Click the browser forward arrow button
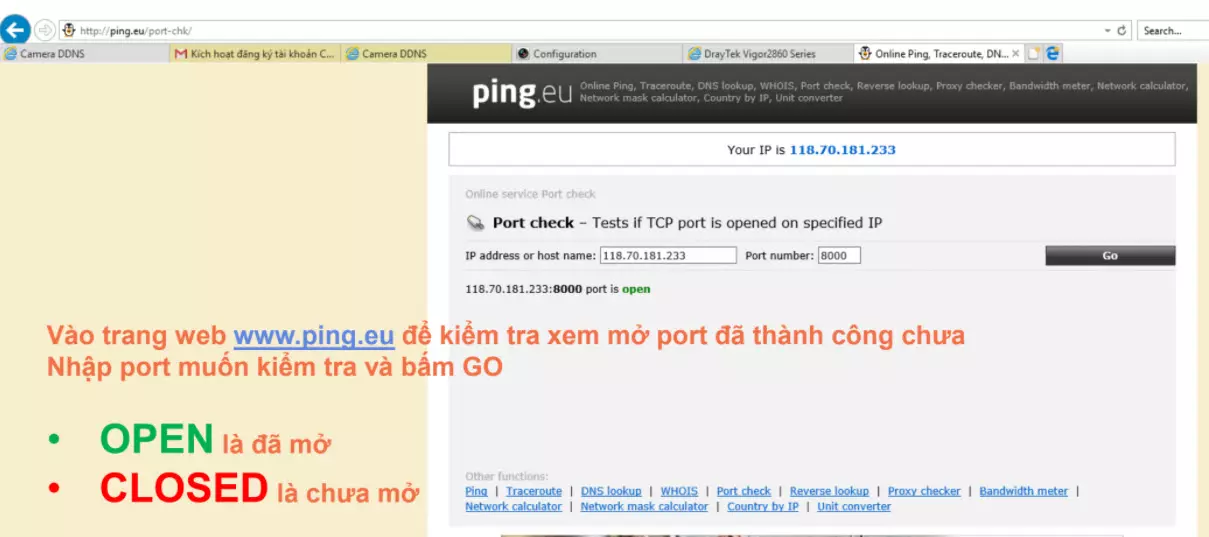This screenshot has width=1209, height=537. [x=45, y=29]
